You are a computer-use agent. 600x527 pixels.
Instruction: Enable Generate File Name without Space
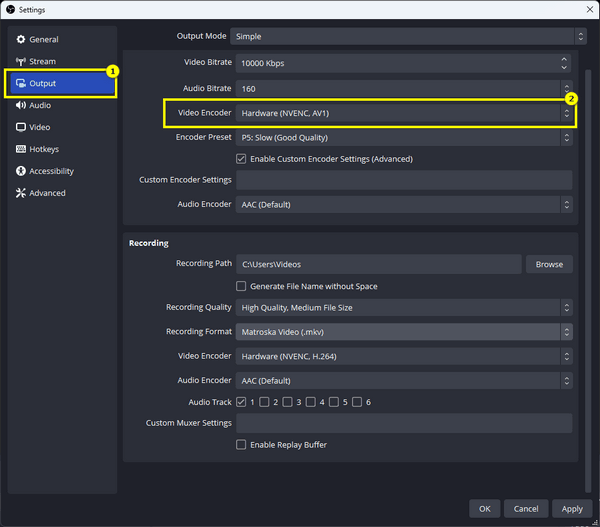tap(241, 286)
